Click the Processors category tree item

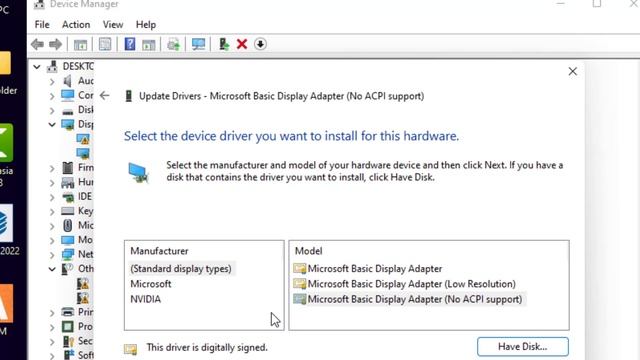78,327
